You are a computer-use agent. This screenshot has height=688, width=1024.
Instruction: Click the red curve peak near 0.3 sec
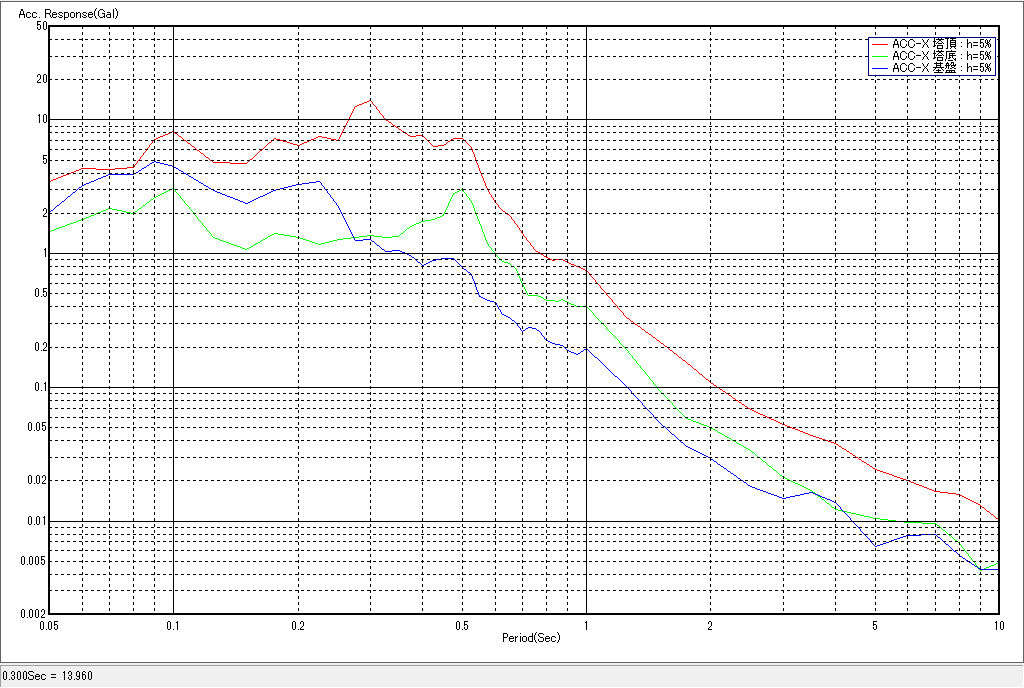point(369,100)
